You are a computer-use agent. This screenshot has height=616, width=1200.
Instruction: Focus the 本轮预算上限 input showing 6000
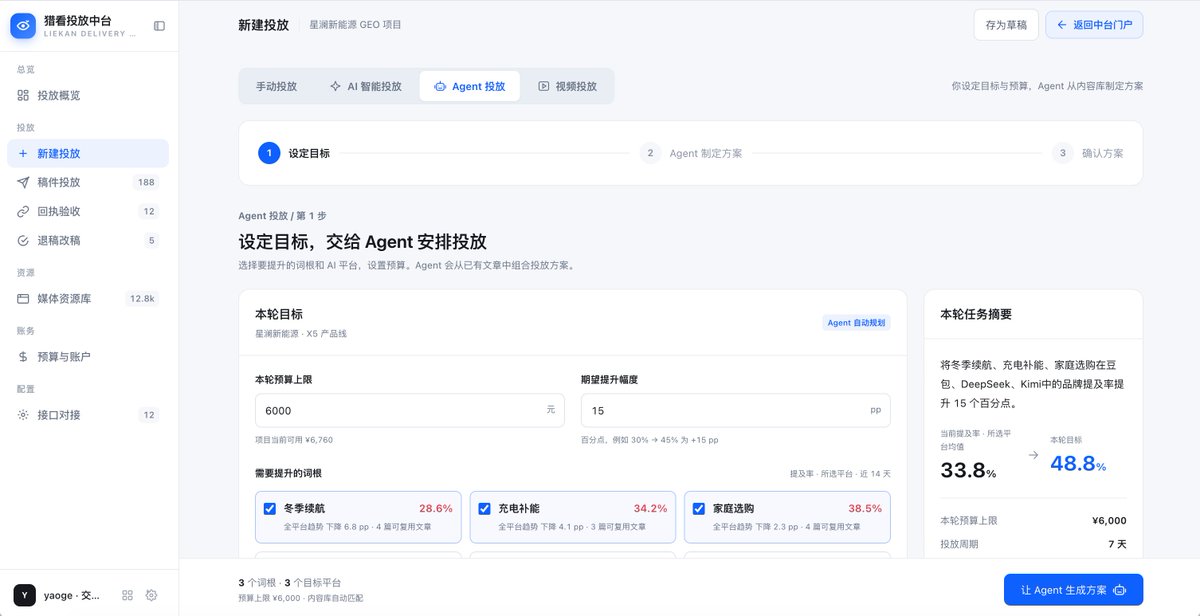click(x=410, y=410)
